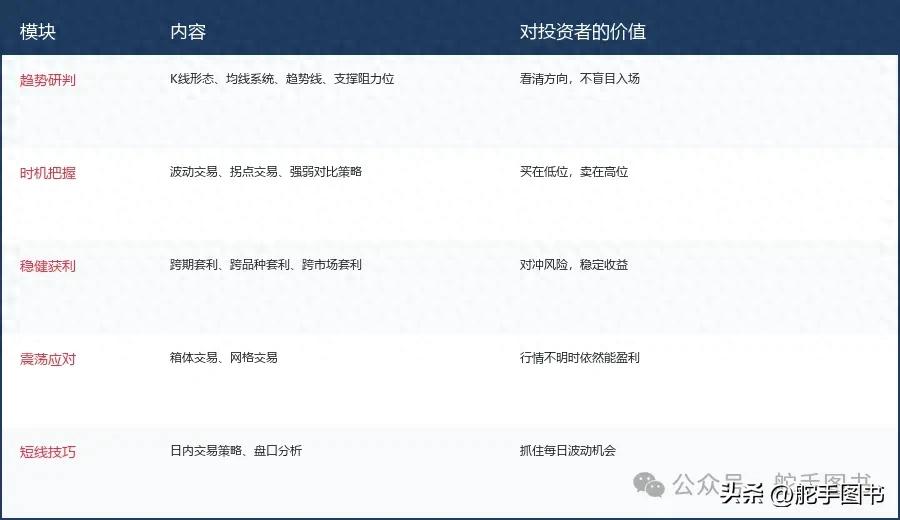Click the 抓住每日波动机会 value cell
Image resolution: width=900 pixels, height=520 pixels.
(568, 451)
